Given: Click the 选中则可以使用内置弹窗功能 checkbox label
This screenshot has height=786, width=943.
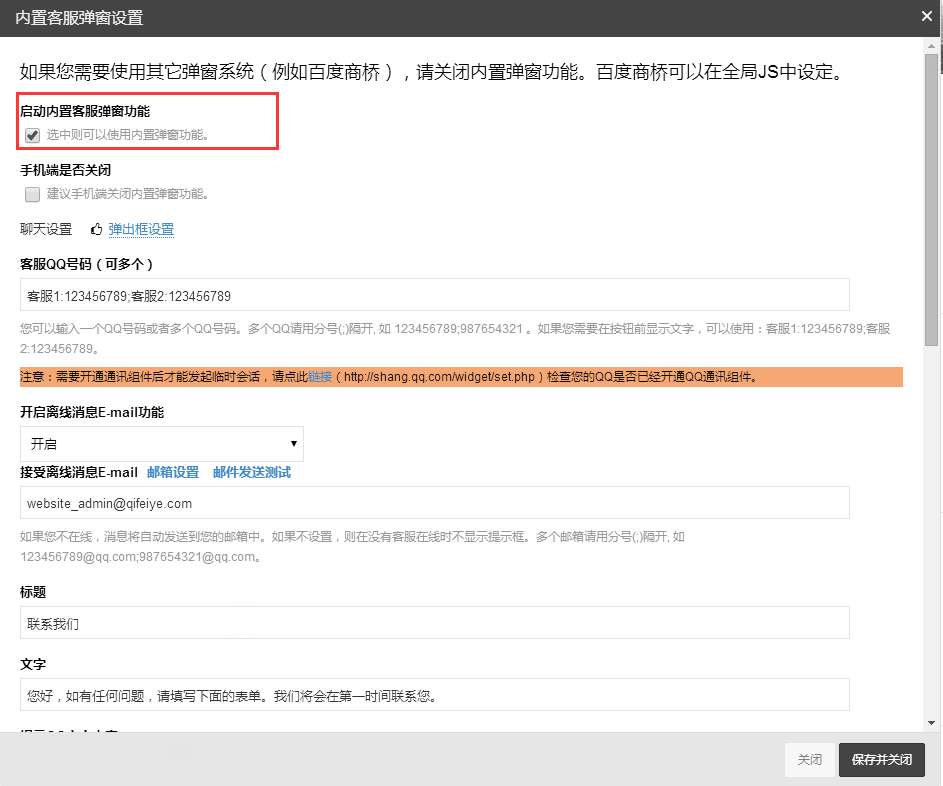Looking at the screenshot, I should pos(128,135).
